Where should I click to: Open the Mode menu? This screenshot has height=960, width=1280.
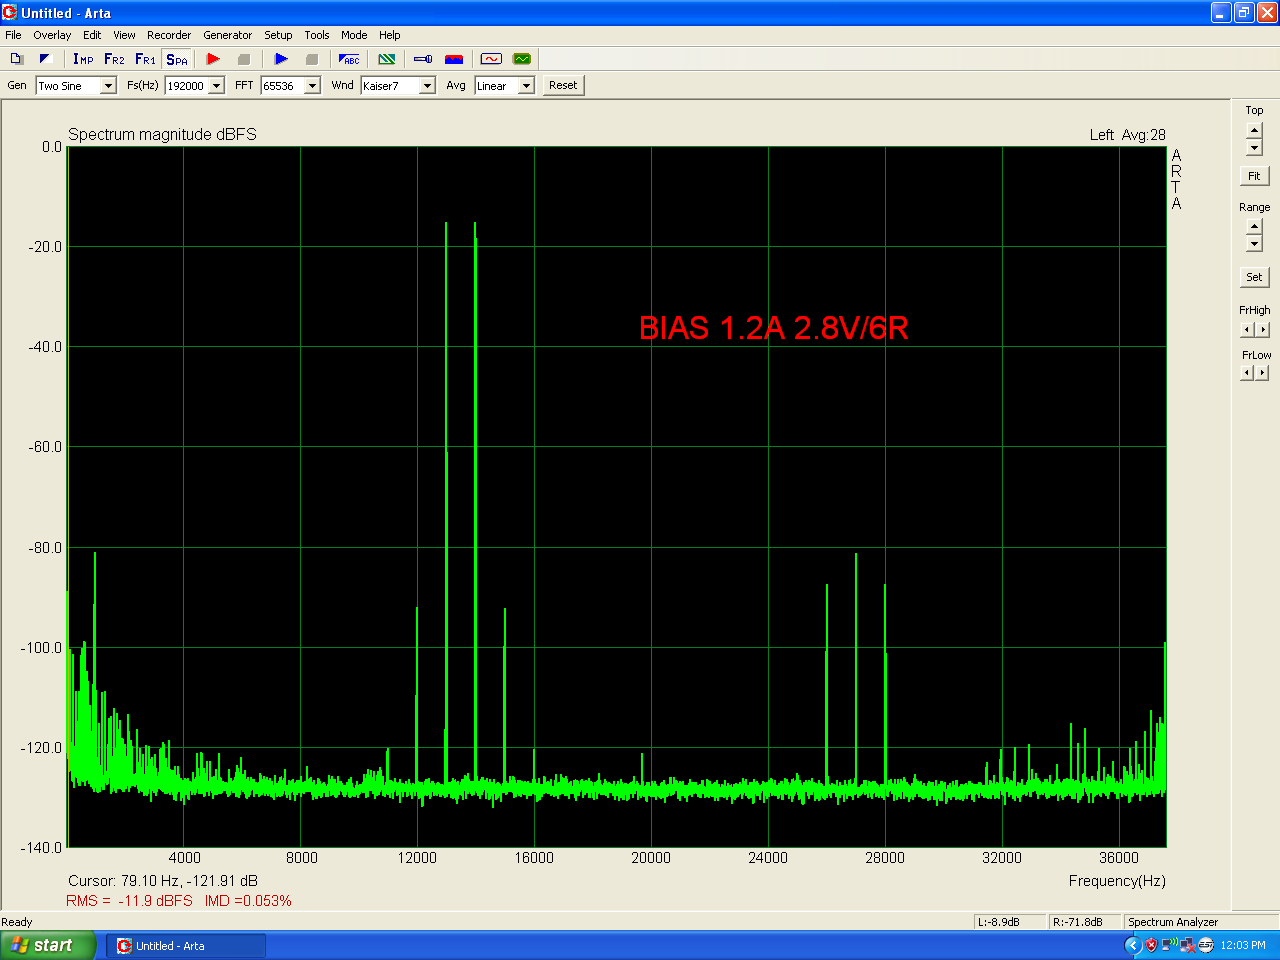[x=354, y=35]
